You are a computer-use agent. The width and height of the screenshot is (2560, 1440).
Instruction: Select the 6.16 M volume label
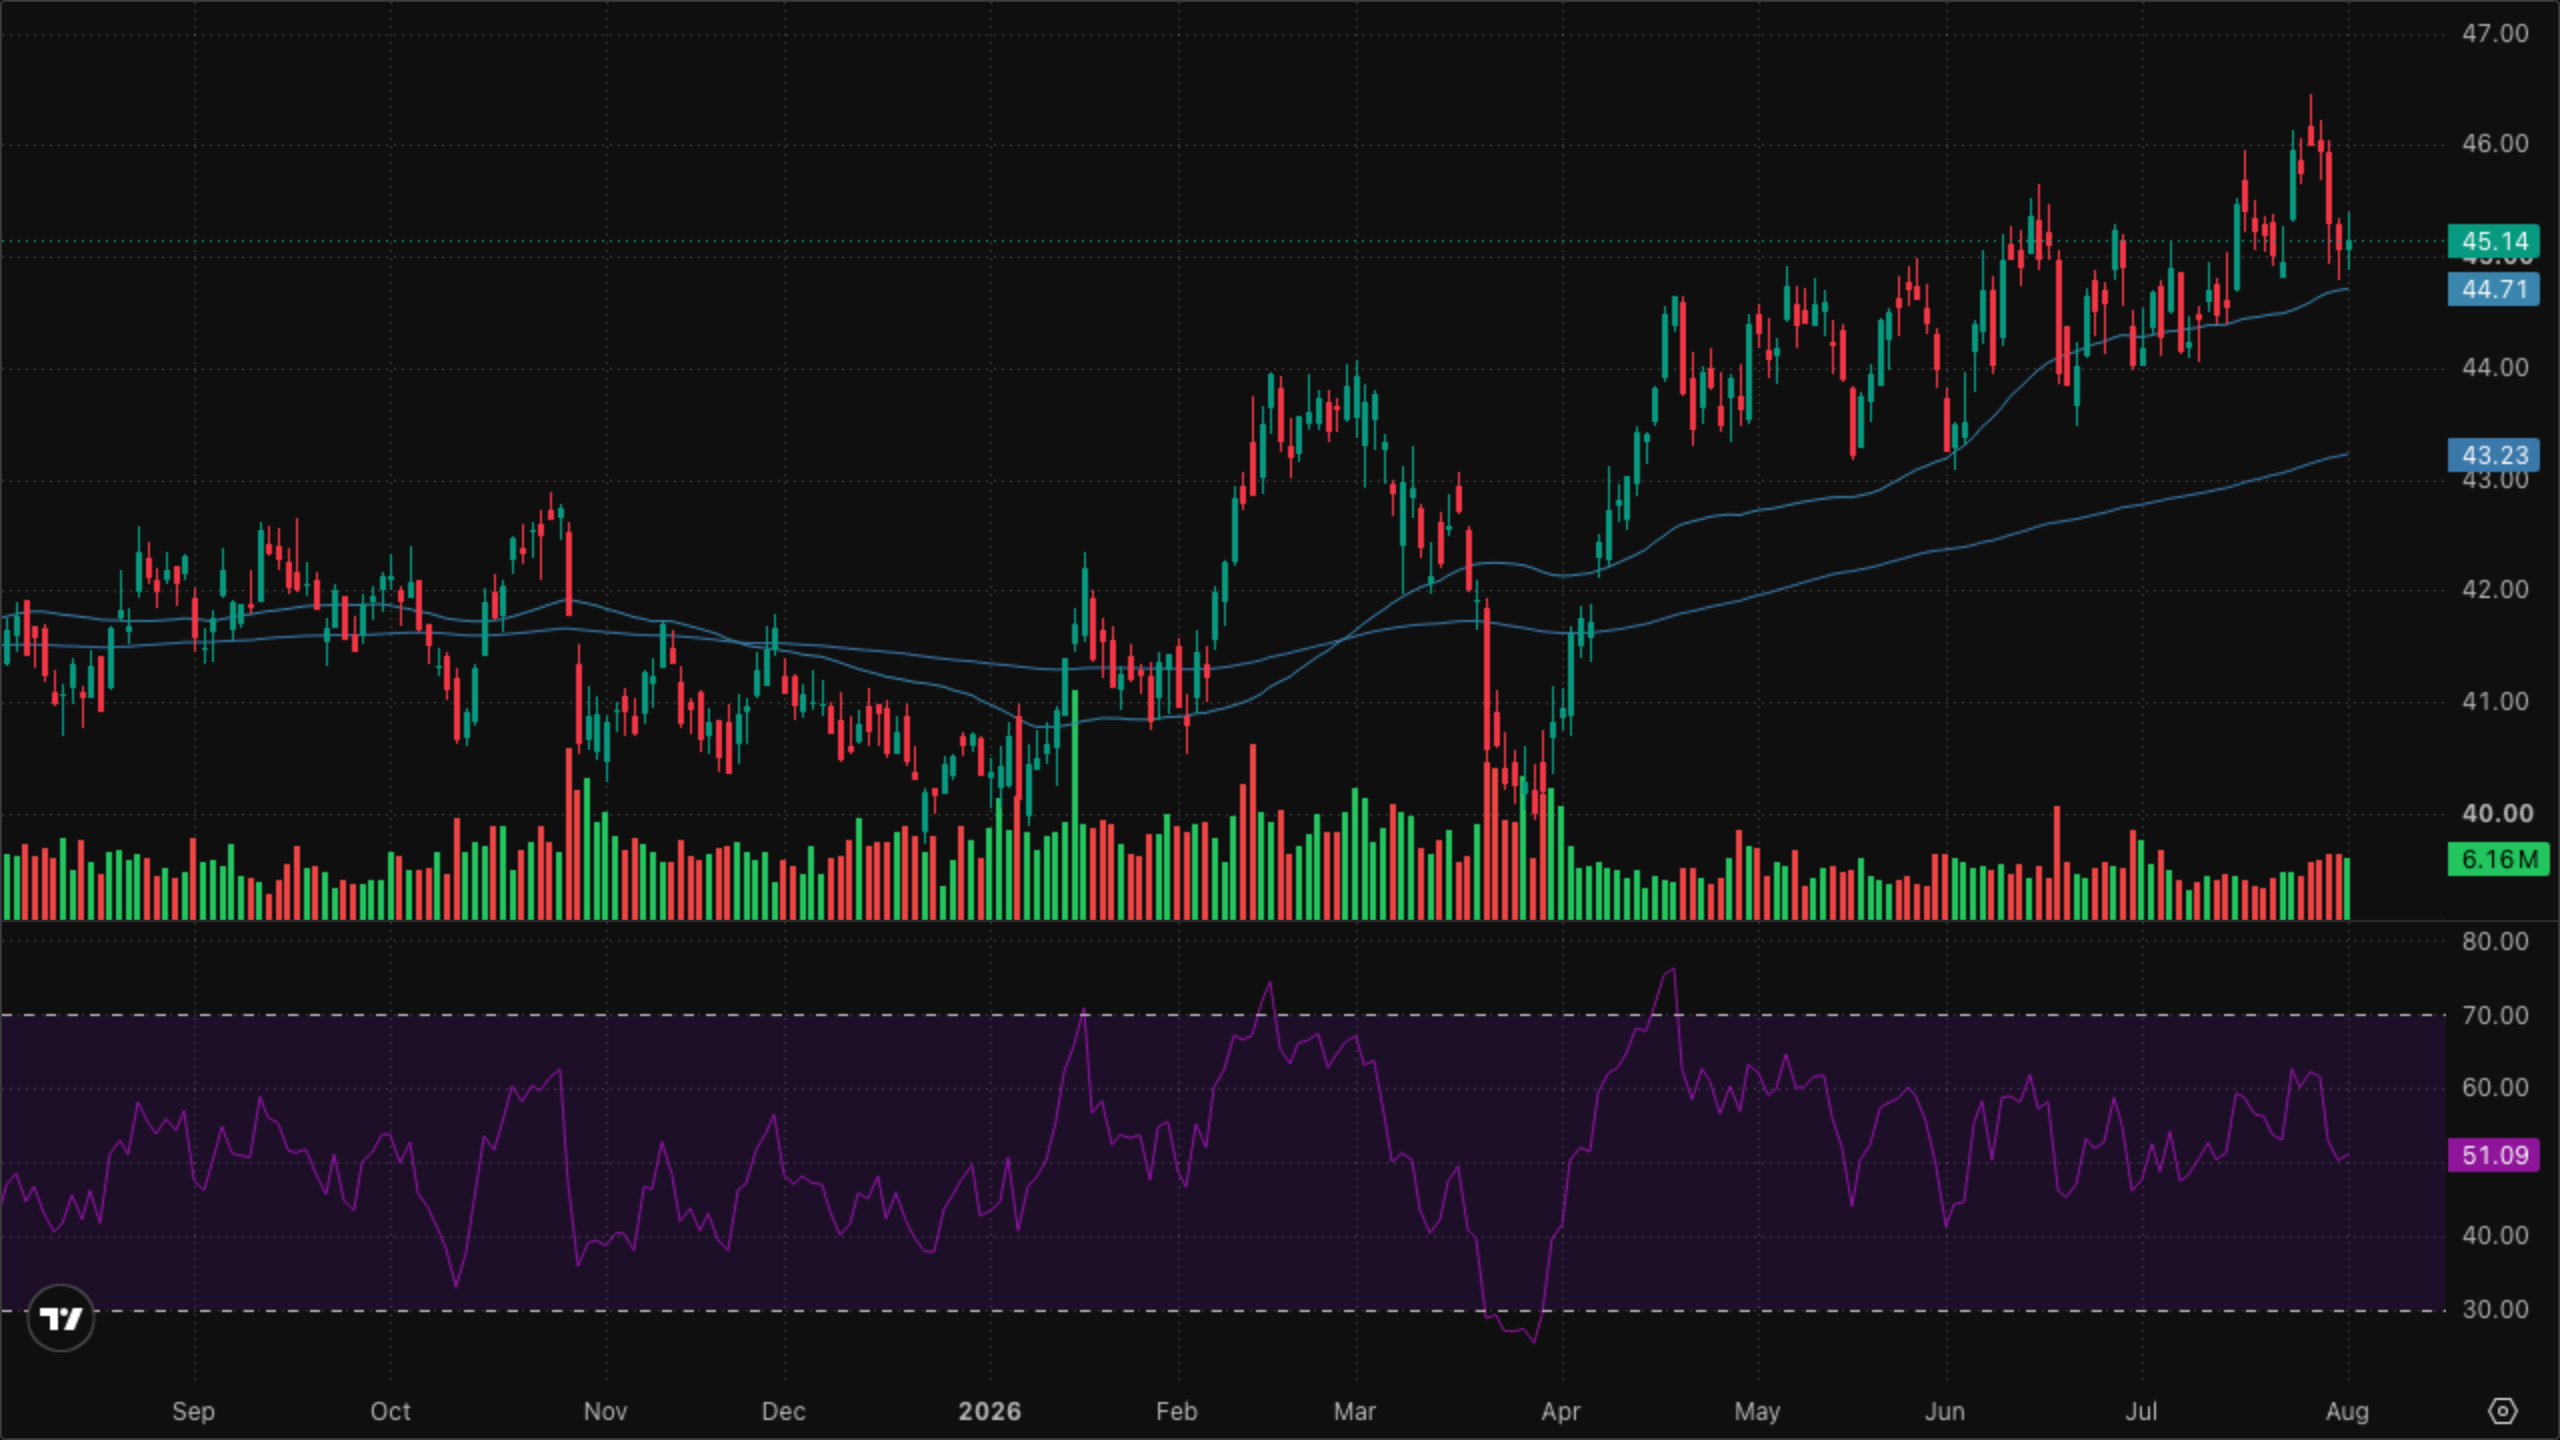point(2498,859)
